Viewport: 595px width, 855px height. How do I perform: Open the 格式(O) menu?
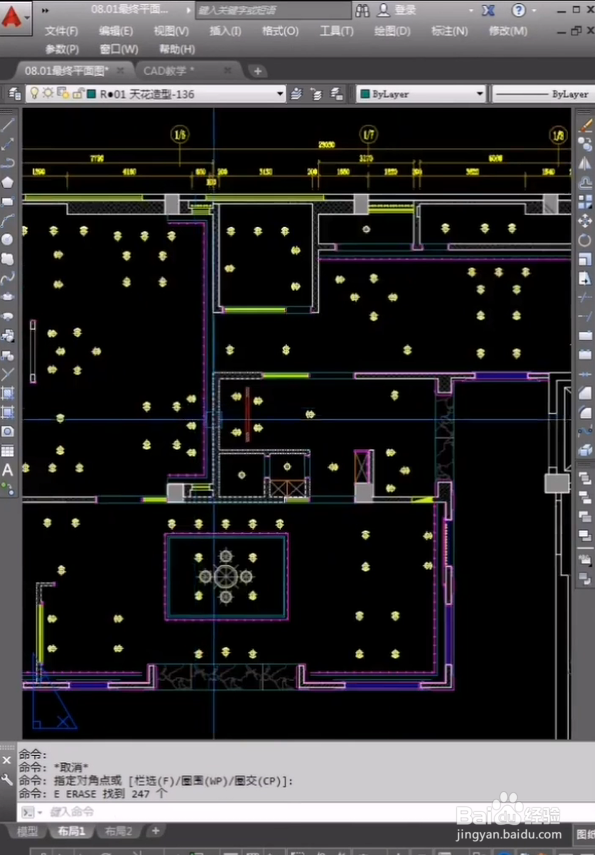pos(280,31)
